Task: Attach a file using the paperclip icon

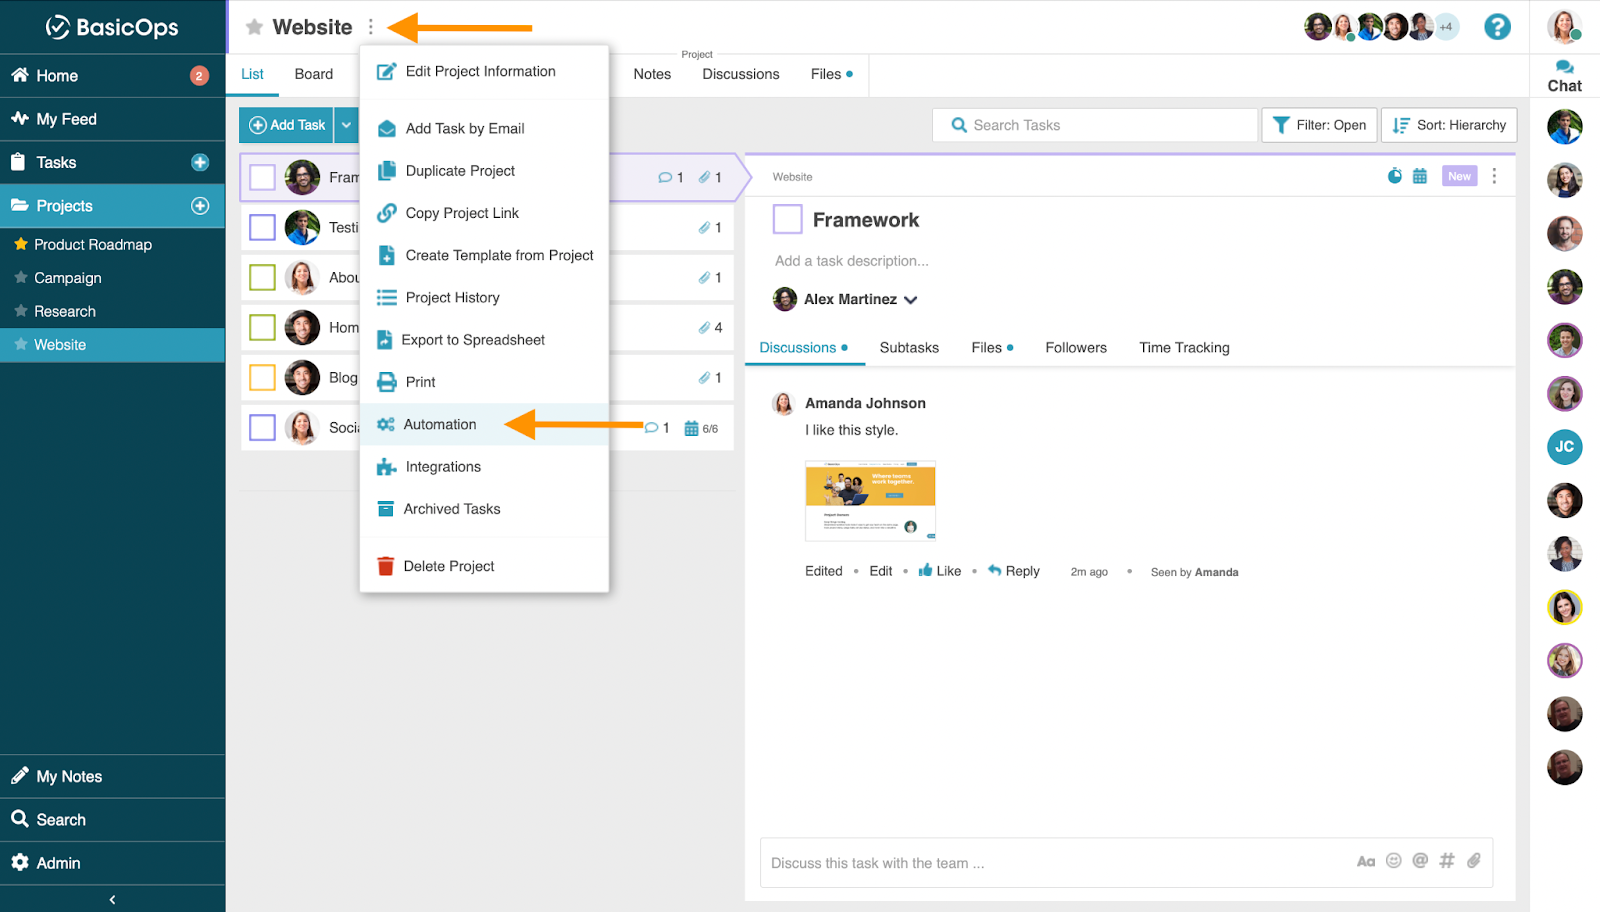Action: [1476, 861]
